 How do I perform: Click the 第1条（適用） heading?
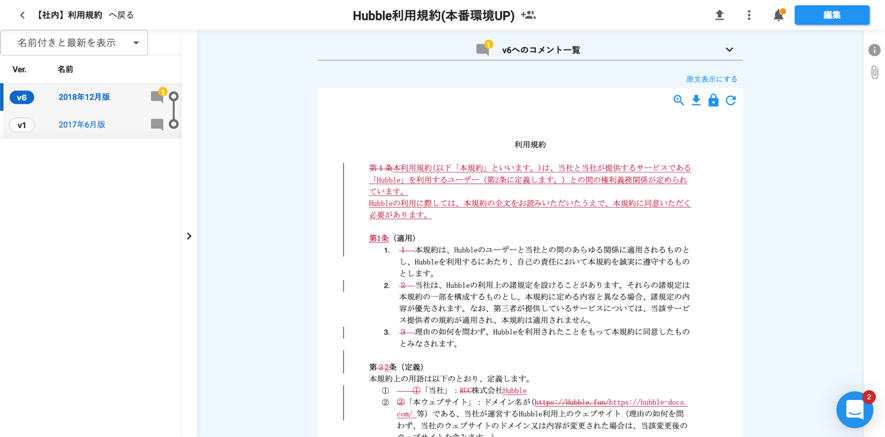coord(392,238)
